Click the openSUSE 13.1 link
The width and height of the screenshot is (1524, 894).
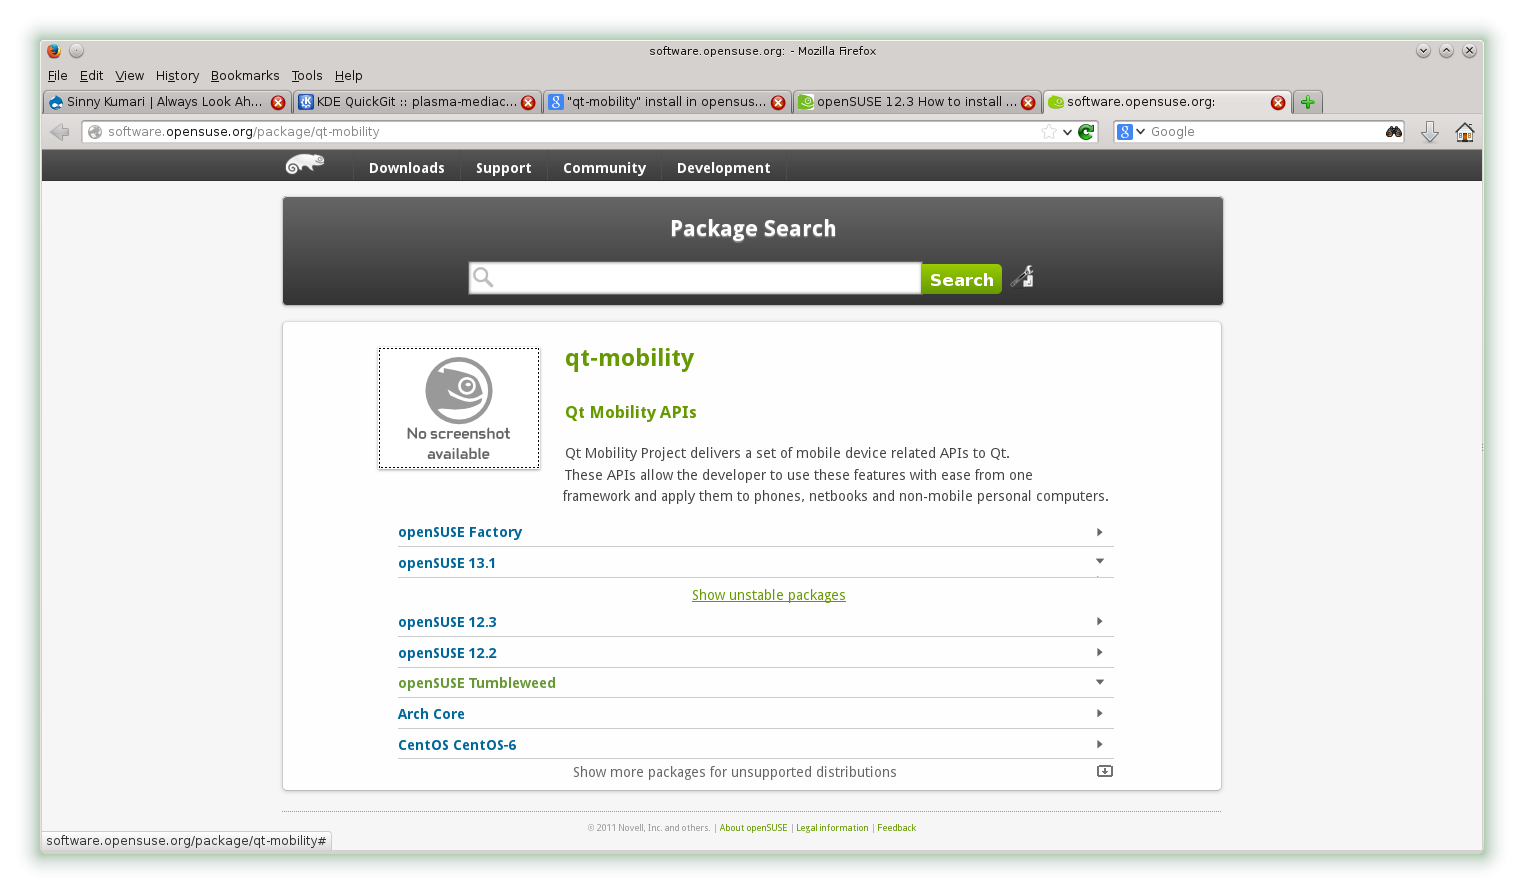[447, 563]
